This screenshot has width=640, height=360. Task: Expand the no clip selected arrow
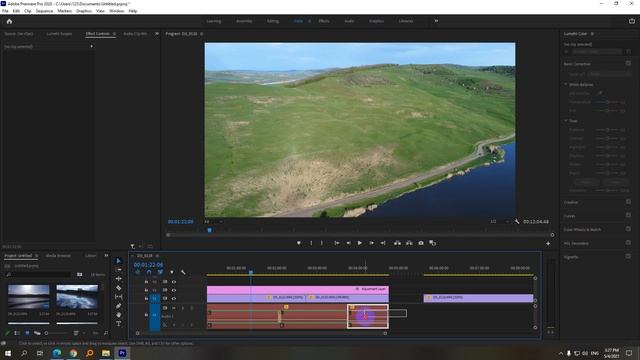pyautogui.click(x=91, y=47)
